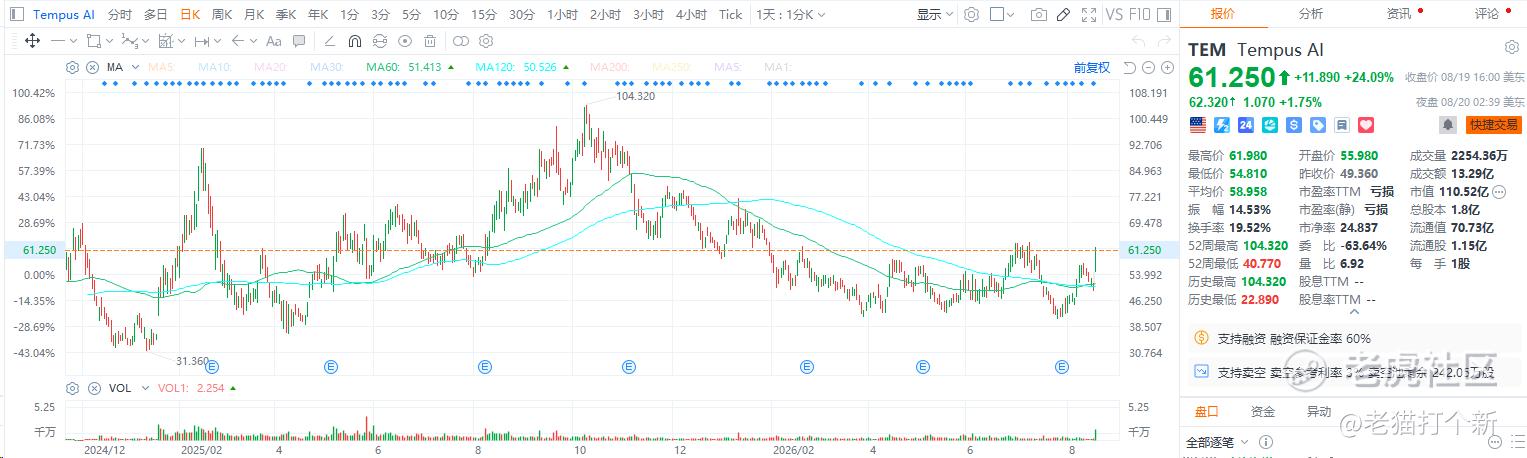1527x458 pixels.
Task: Expand the 全部逐笔 dropdown
Action: pyautogui.click(x=1218, y=442)
